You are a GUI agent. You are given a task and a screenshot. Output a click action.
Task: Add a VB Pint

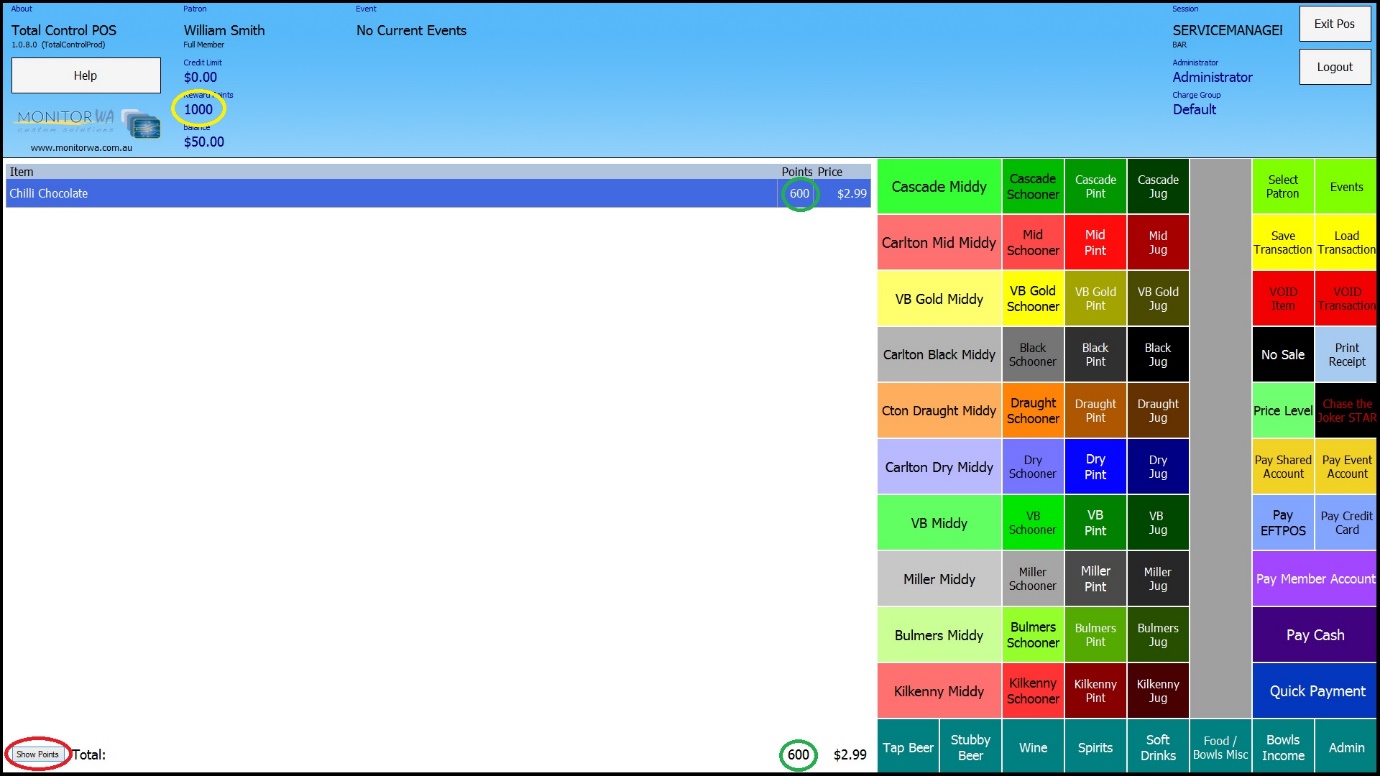pyautogui.click(x=1096, y=522)
